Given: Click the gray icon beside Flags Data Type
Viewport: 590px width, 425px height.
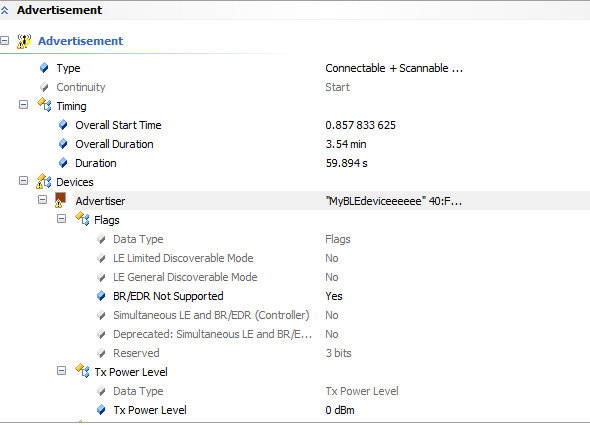Looking at the screenshot, I should (101, 239).
